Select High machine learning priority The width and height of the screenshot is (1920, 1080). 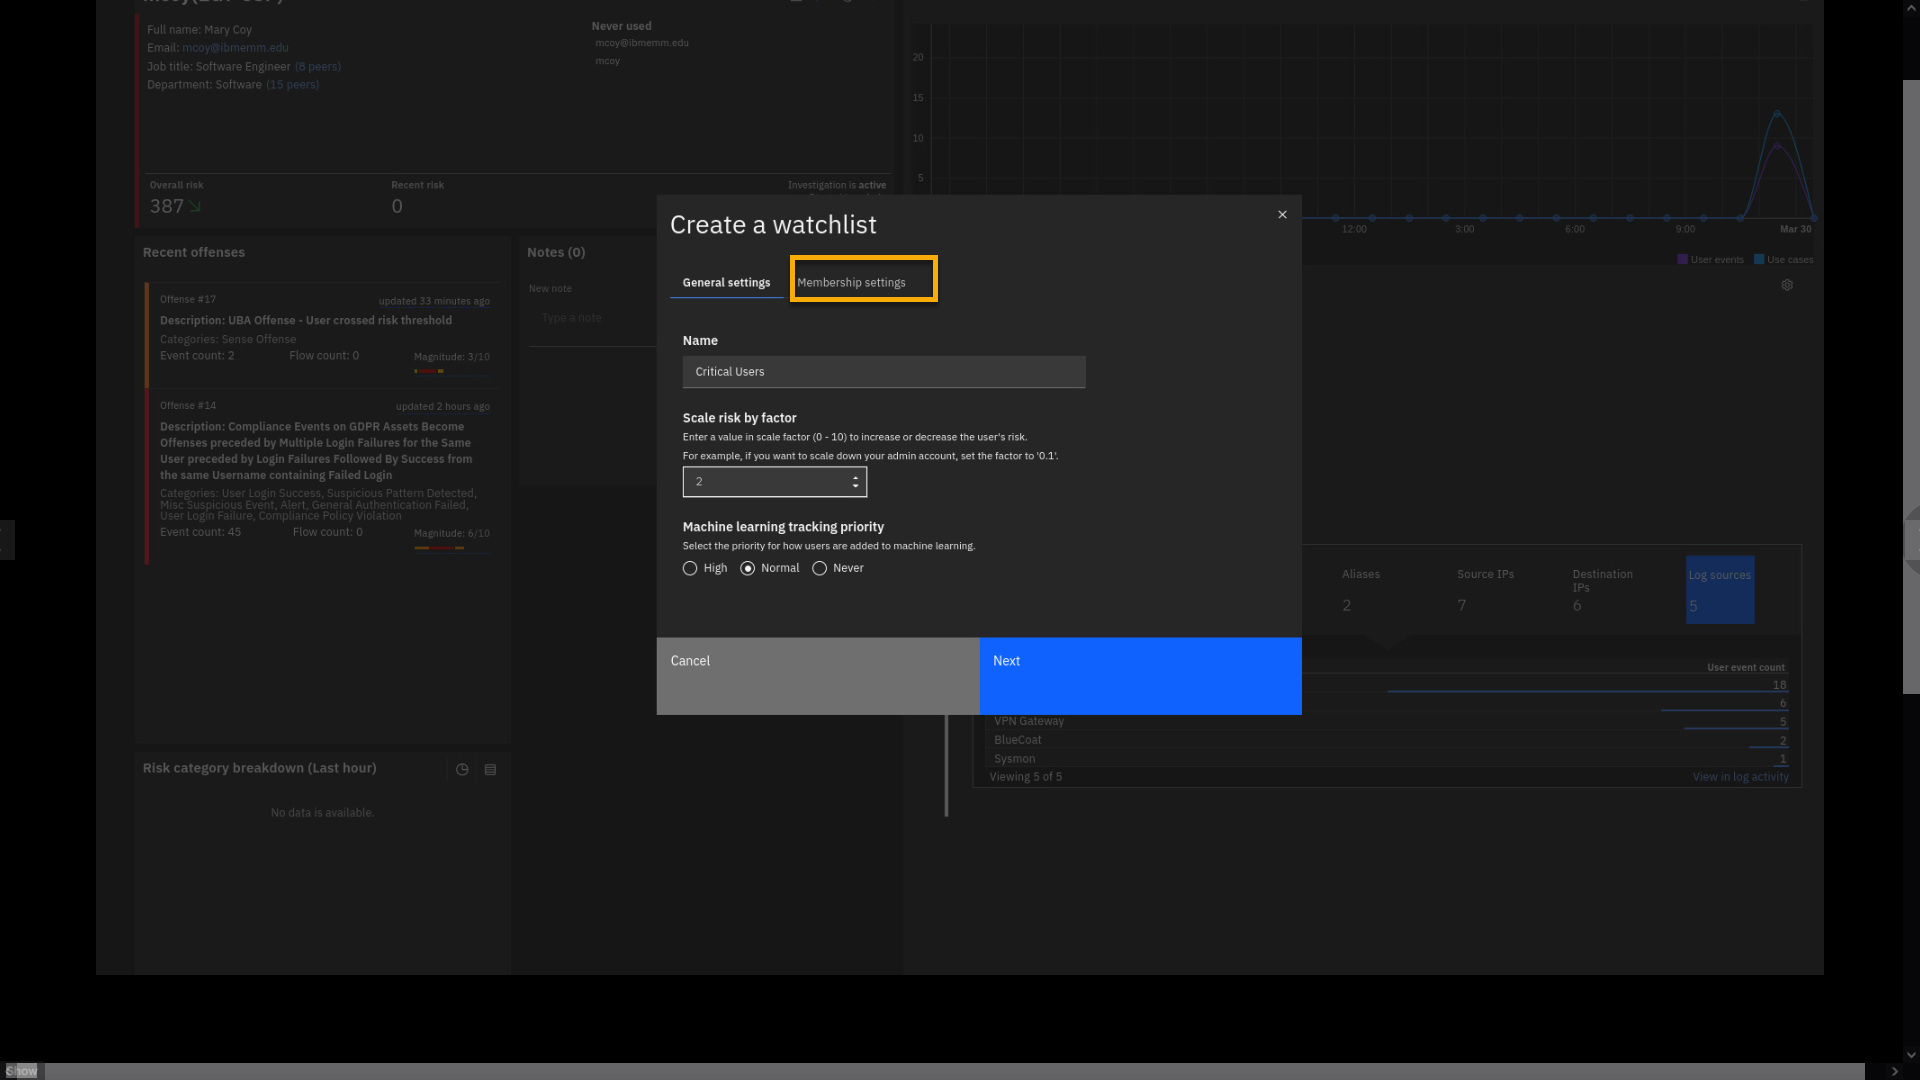(x=690, y=568)
